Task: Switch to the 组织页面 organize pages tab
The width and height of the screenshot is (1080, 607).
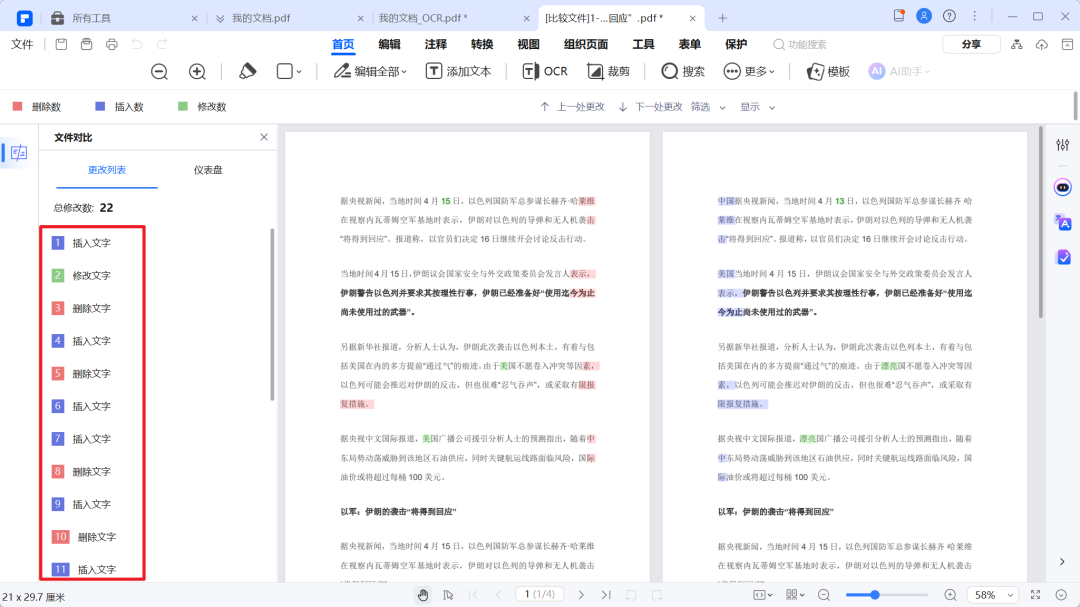Action: pos(585,44)
